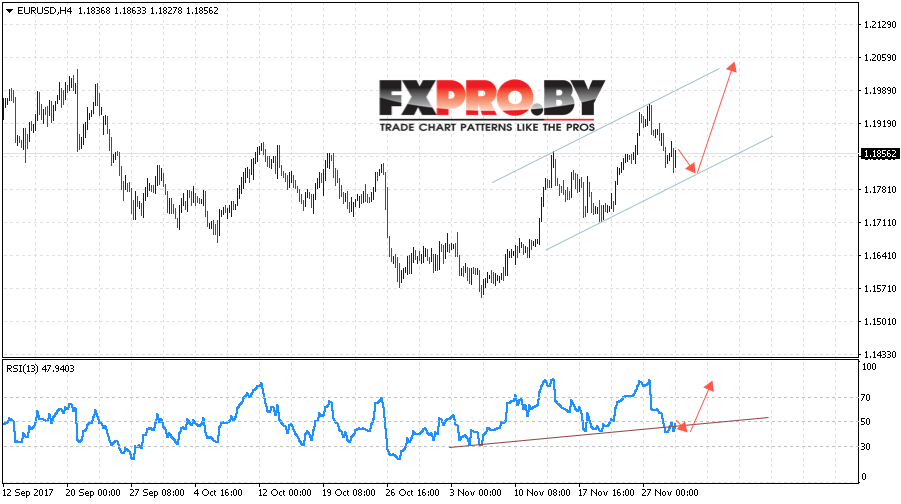
Task: Click price scale value 1.15710
Action: coord(880,288)
